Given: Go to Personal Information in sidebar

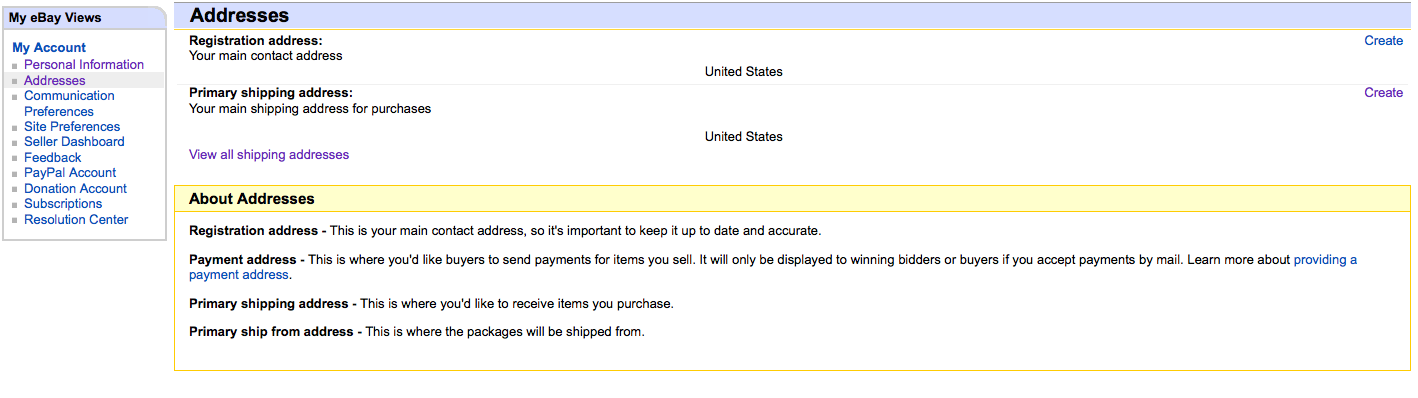Looking at the screenshot, I should coord(84,64).
